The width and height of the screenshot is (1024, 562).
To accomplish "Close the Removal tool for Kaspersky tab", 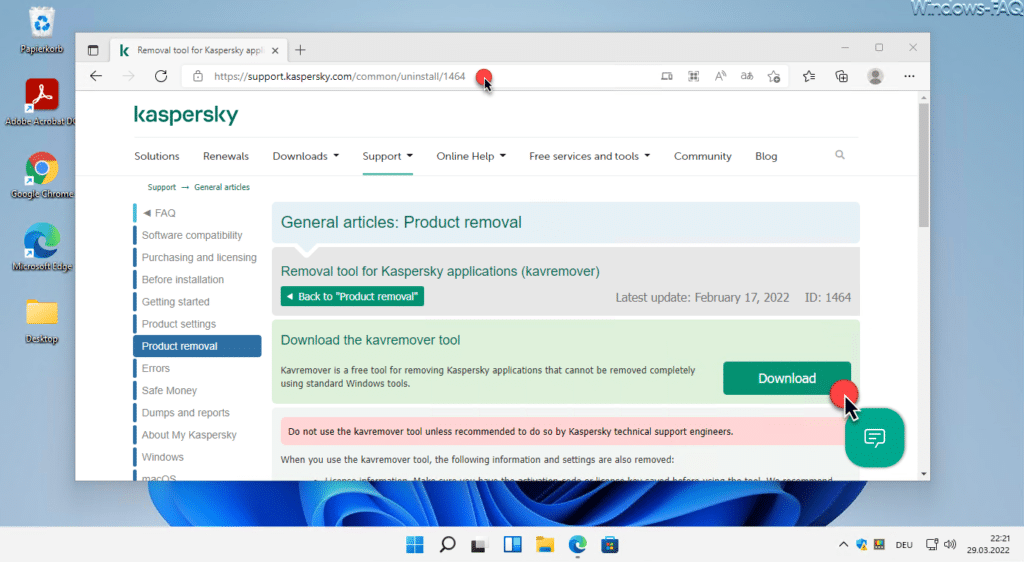I will tap(275, 50).
